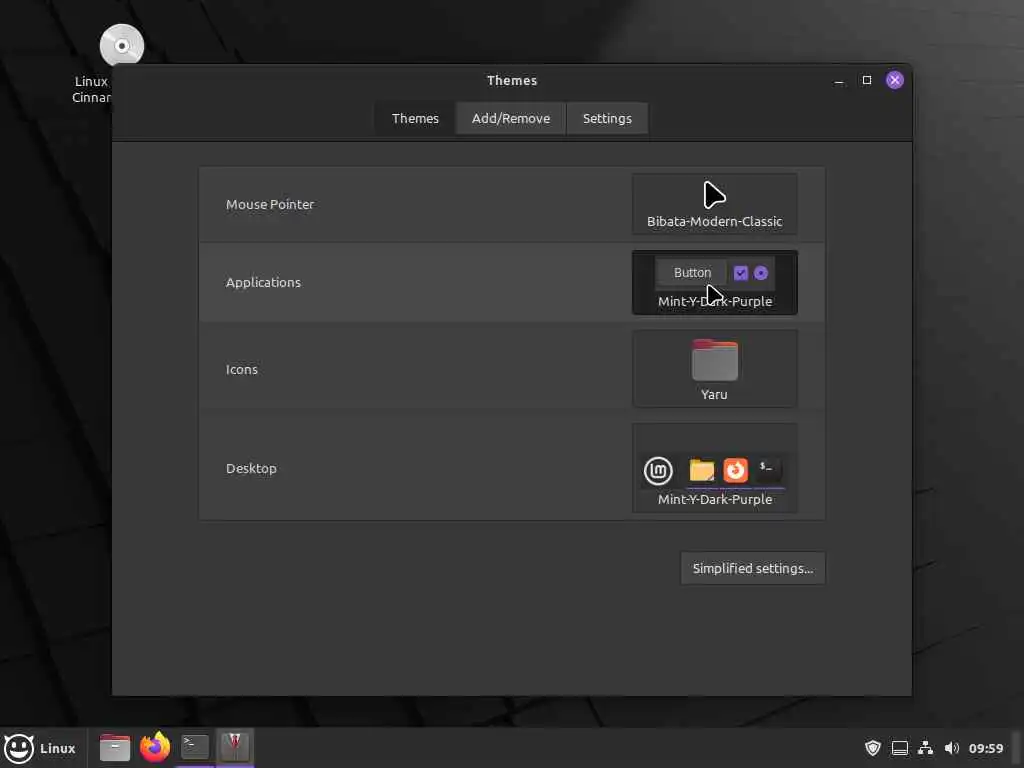The image size is (1024, 768).
Task: Close the Themes window with purple button
Action: click(x=895, y=80)
